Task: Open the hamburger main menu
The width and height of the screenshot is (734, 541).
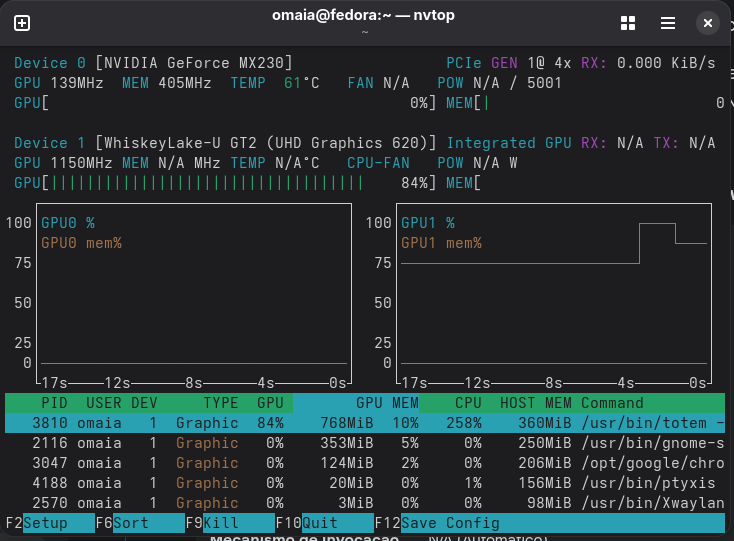Action: click(x=667, y=22)
